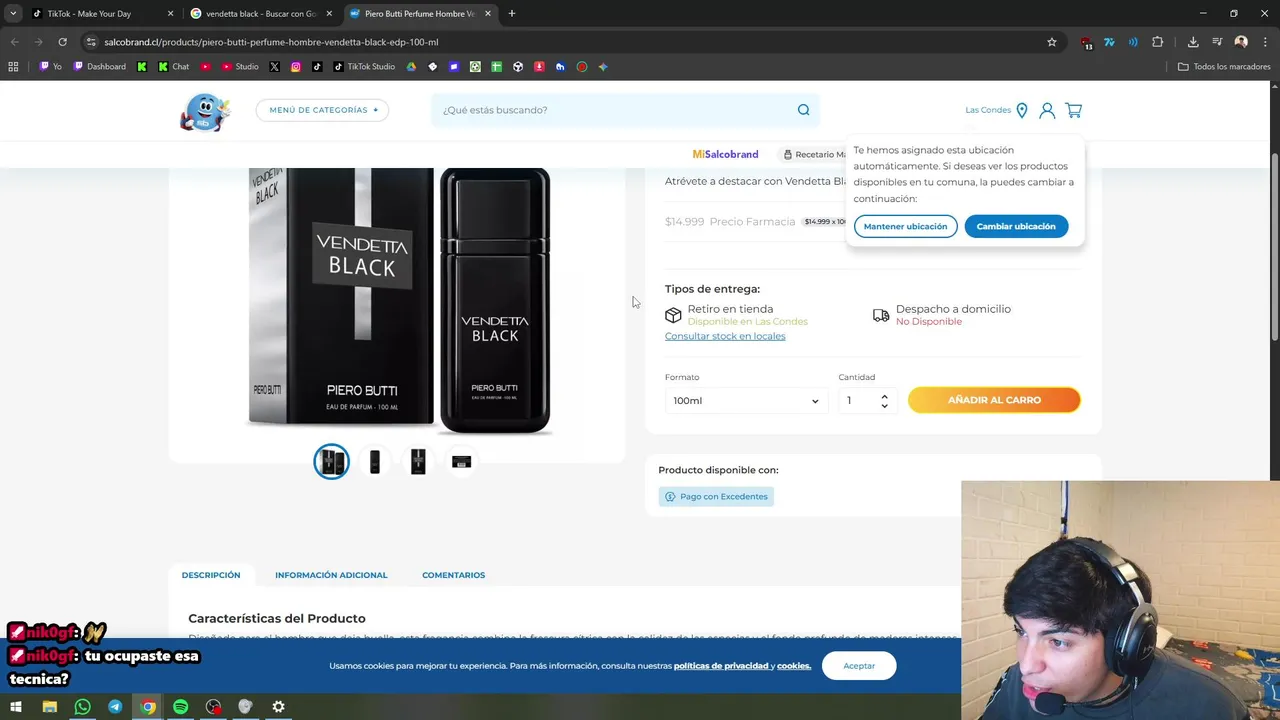Switch to the Descripción tab
1280x720 pixels.
tap(211, 575)
